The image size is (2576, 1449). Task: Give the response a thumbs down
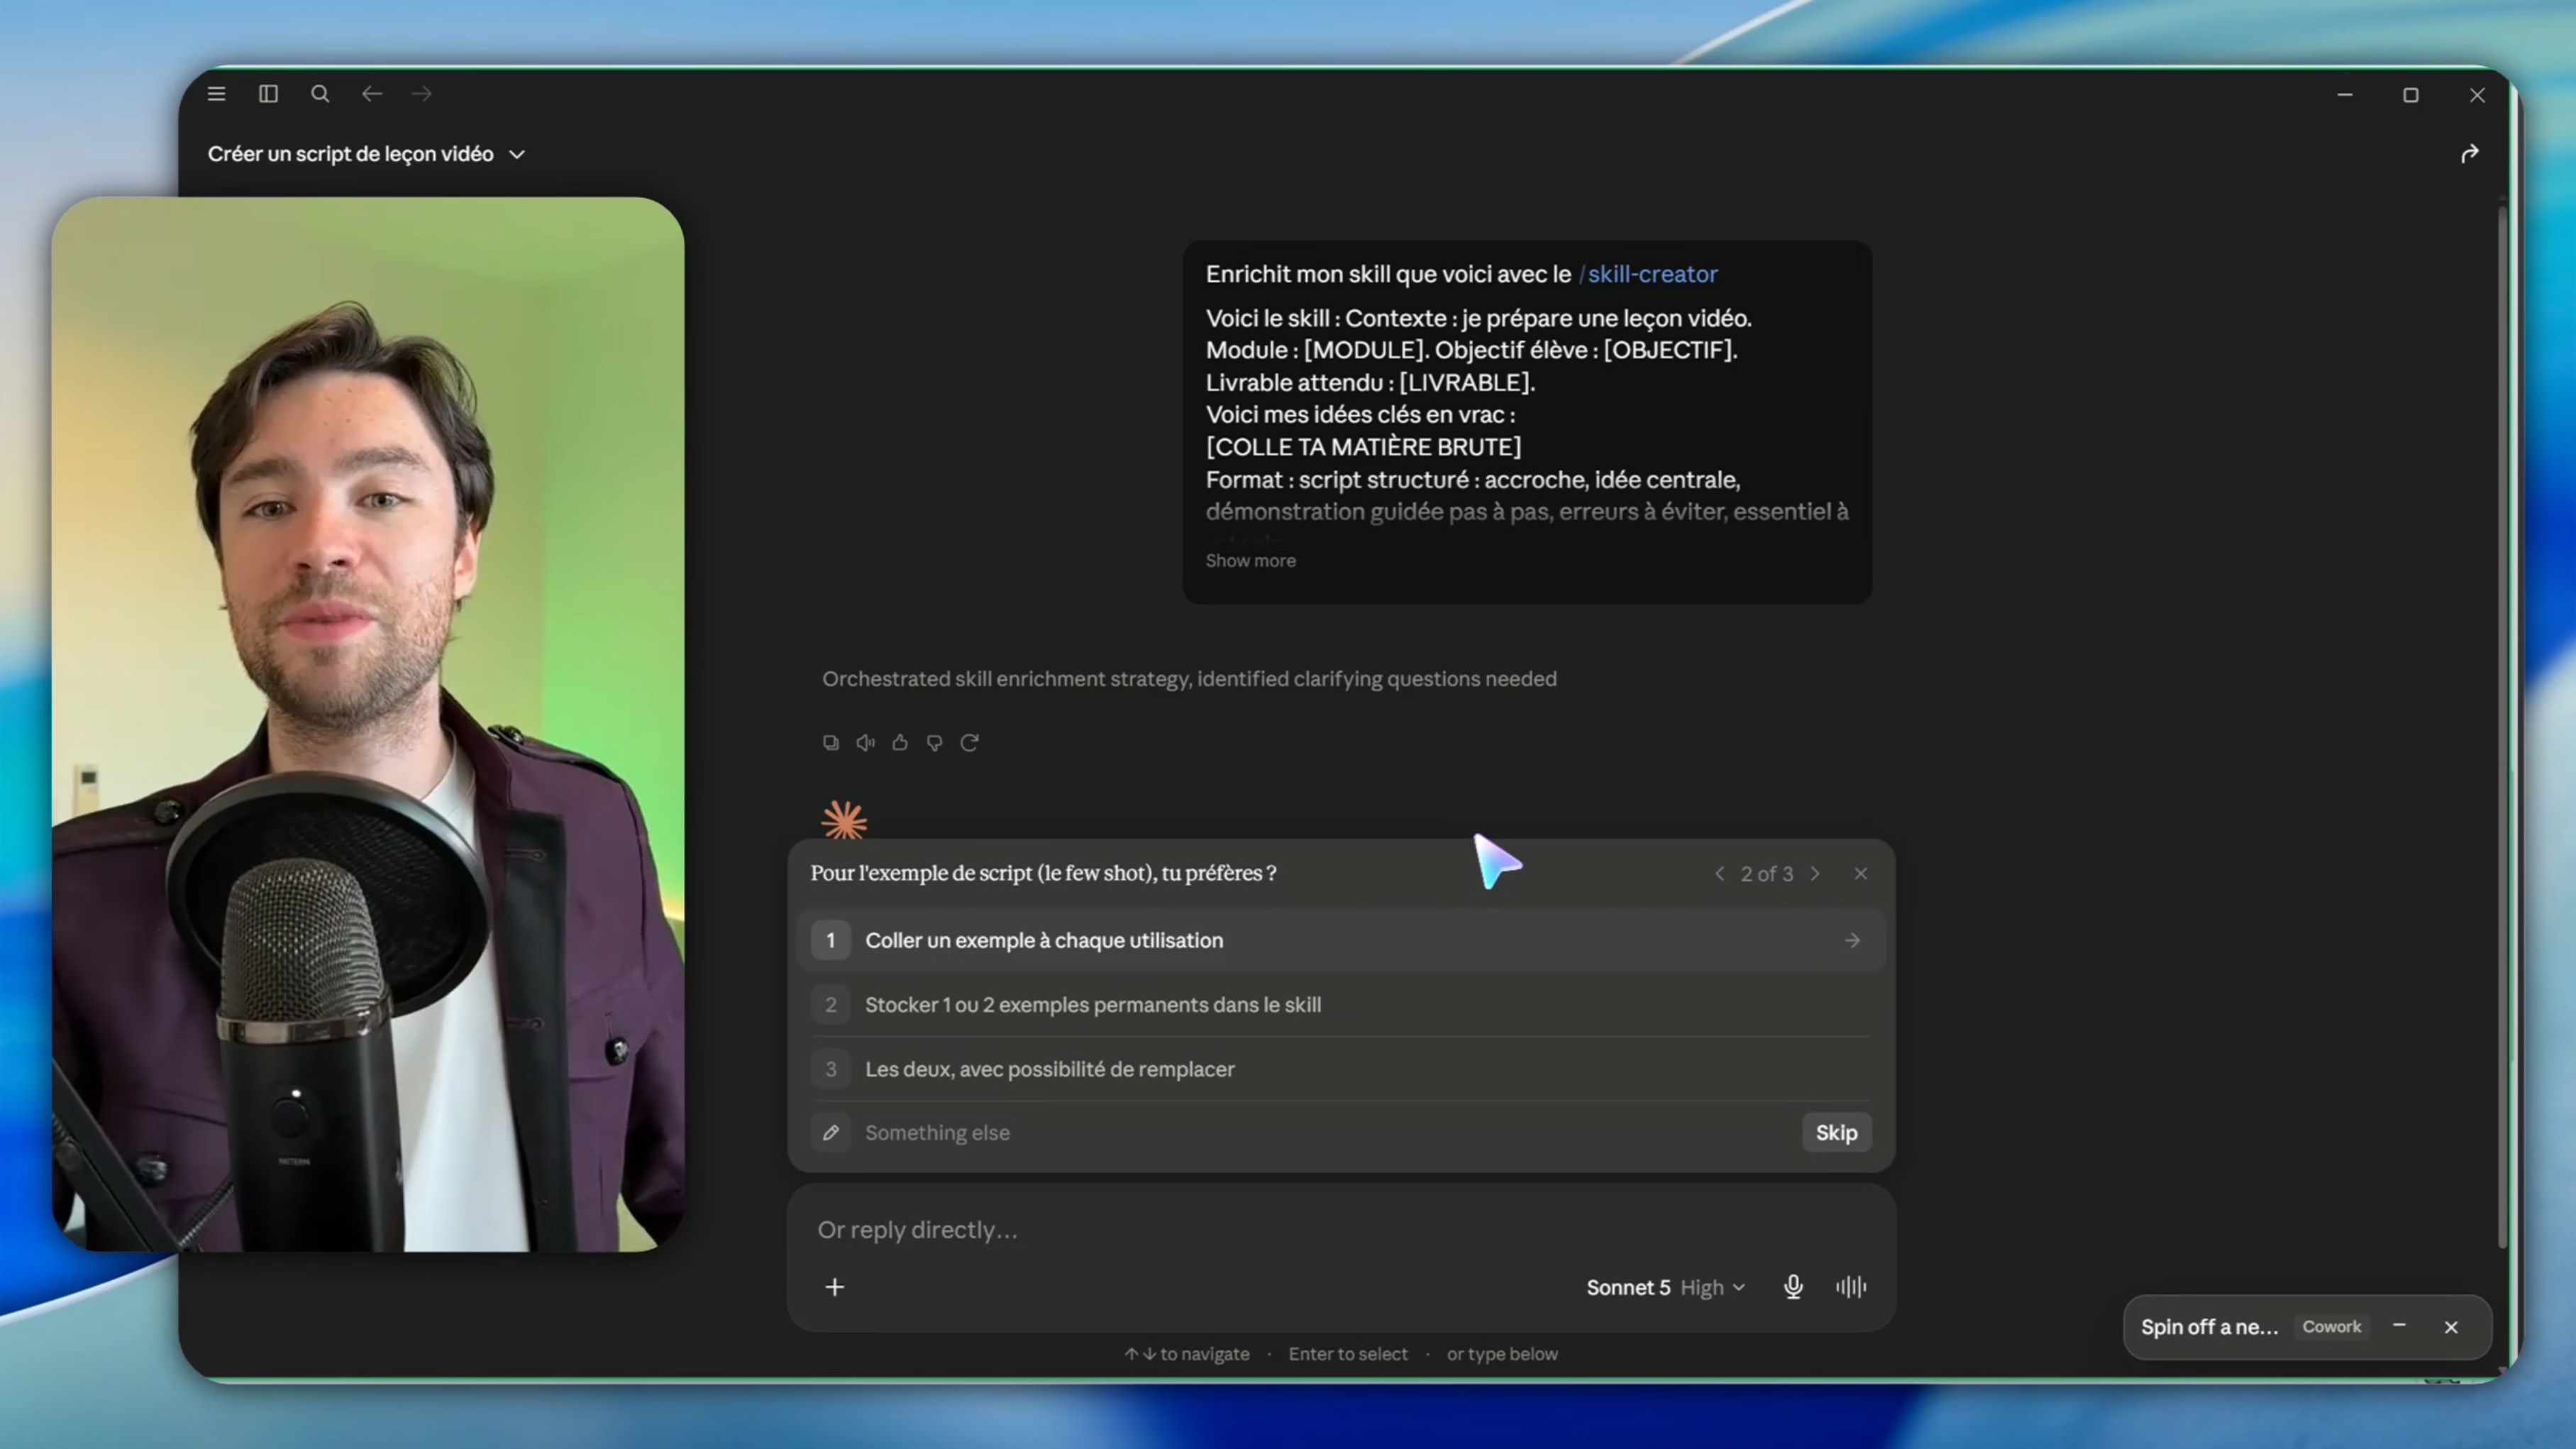click(934, 743)
